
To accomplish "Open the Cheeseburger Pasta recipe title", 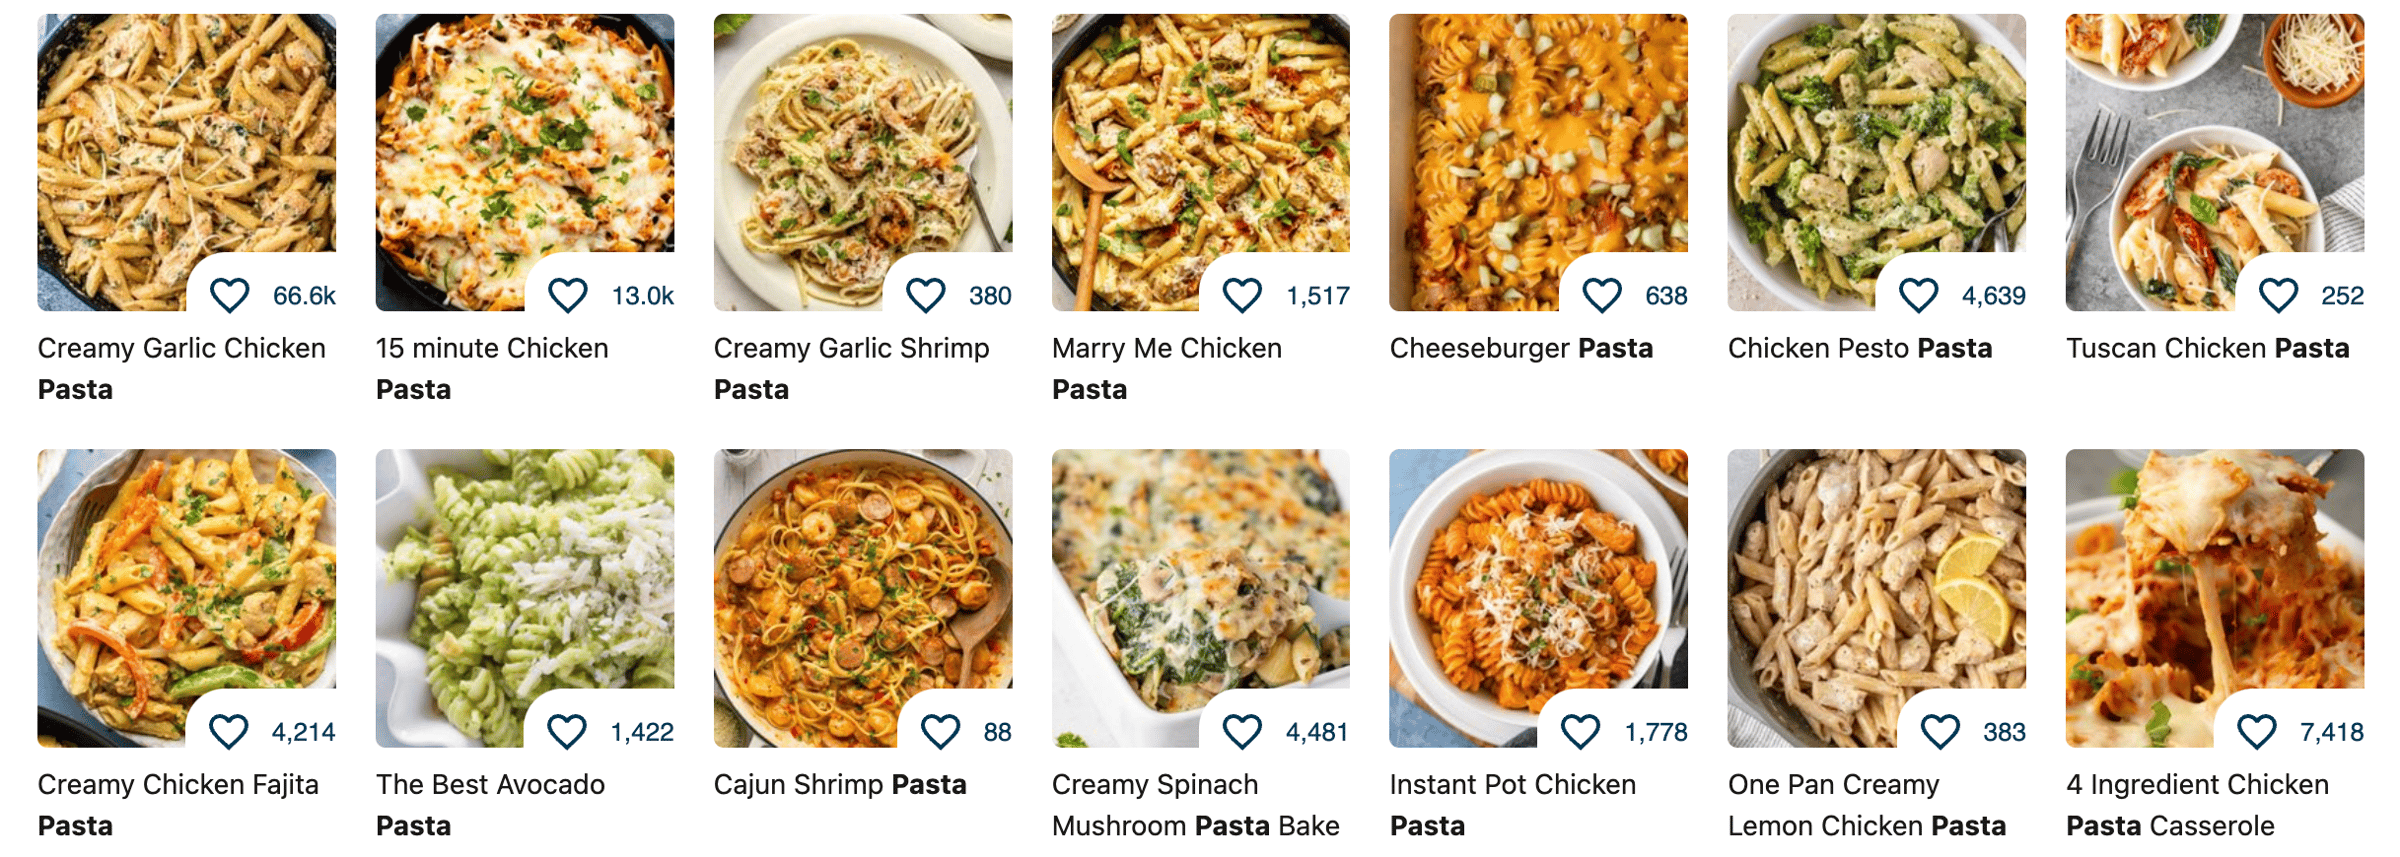I will point(1520,348).
